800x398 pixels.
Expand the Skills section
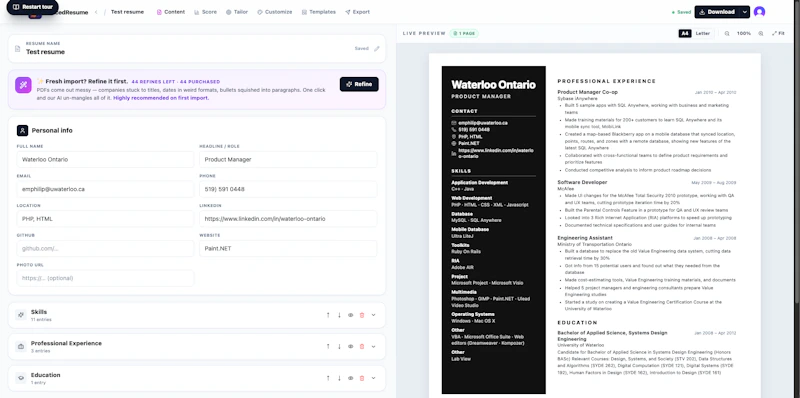[373, 315]
